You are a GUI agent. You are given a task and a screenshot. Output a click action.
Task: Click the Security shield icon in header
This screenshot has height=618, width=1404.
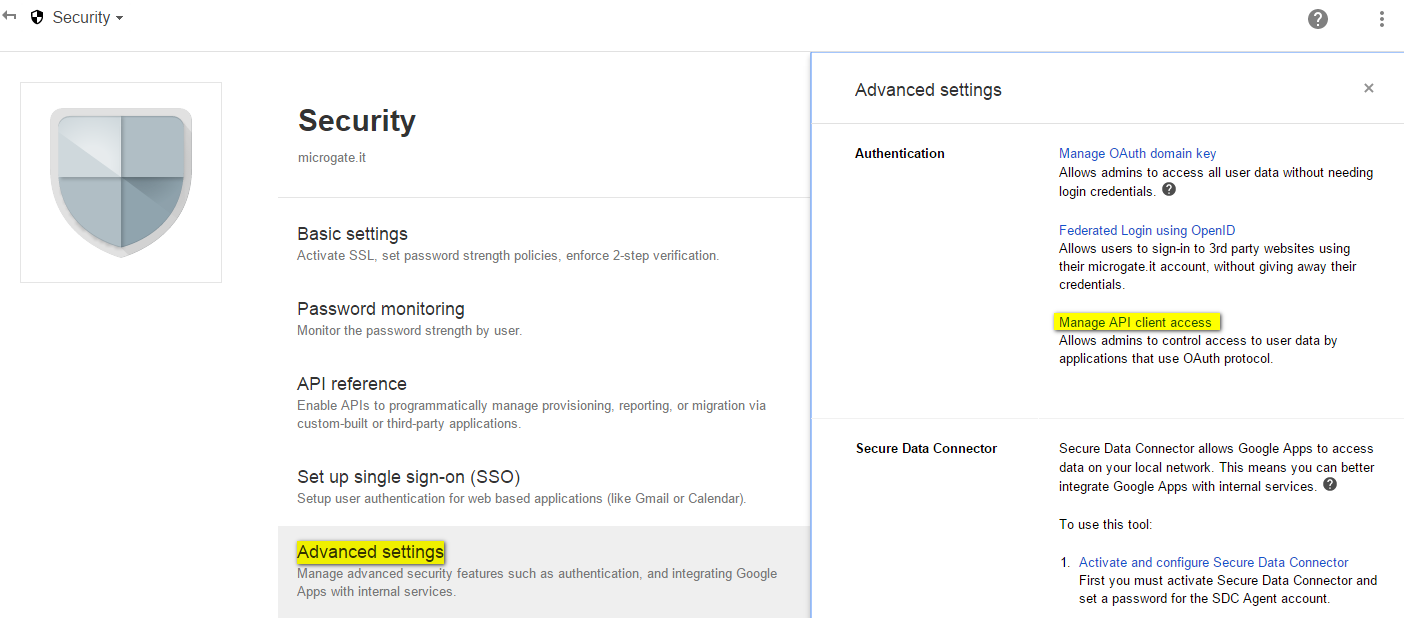point(37,18)
